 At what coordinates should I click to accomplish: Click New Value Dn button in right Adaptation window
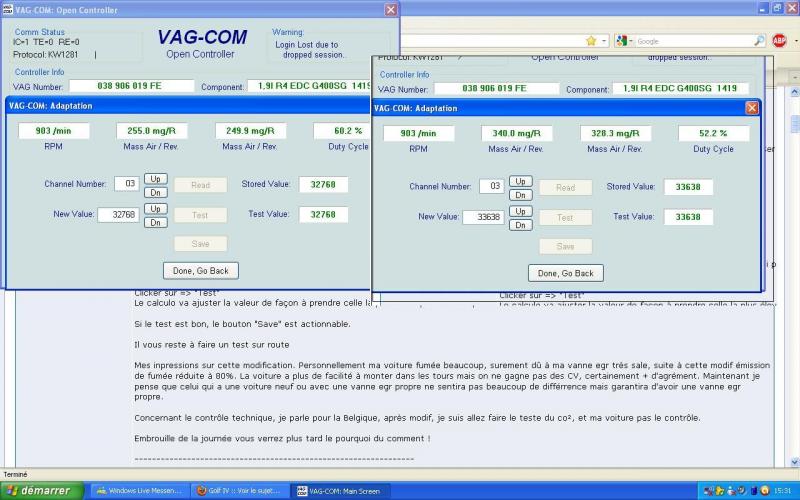(520, 225)
